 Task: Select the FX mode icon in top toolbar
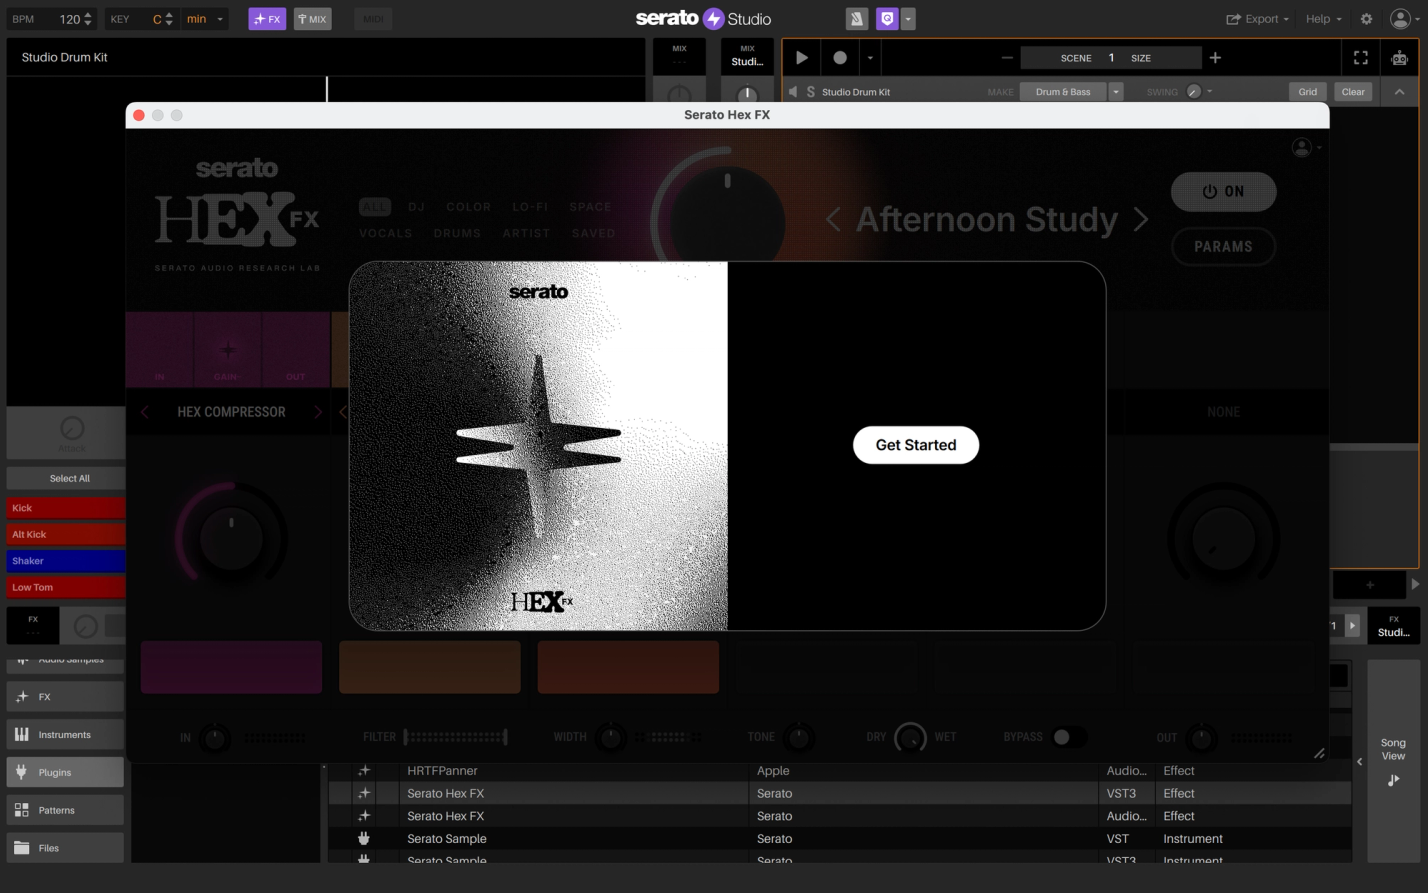[267, 18]
